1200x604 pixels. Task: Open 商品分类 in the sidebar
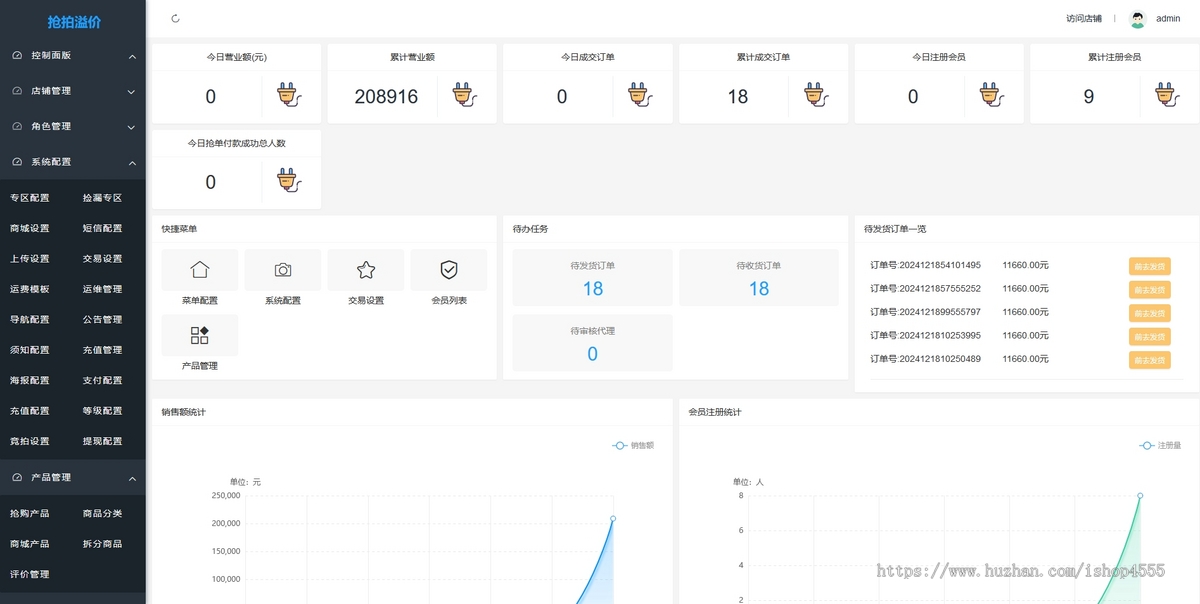[x=102, y=514]
